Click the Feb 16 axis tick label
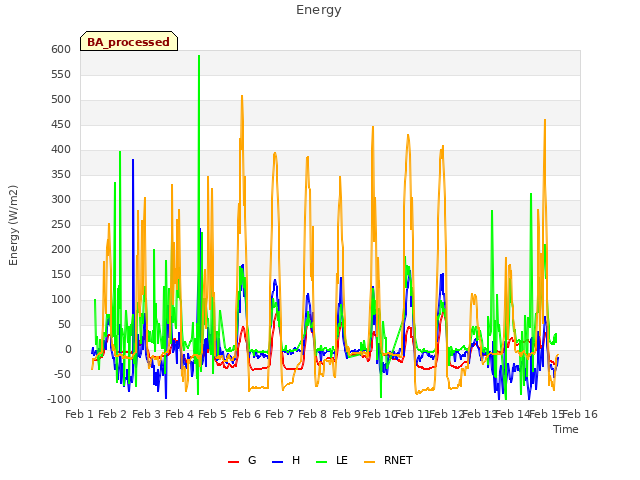The height and width of the screenshot is (480, 640). click(580, 414)
